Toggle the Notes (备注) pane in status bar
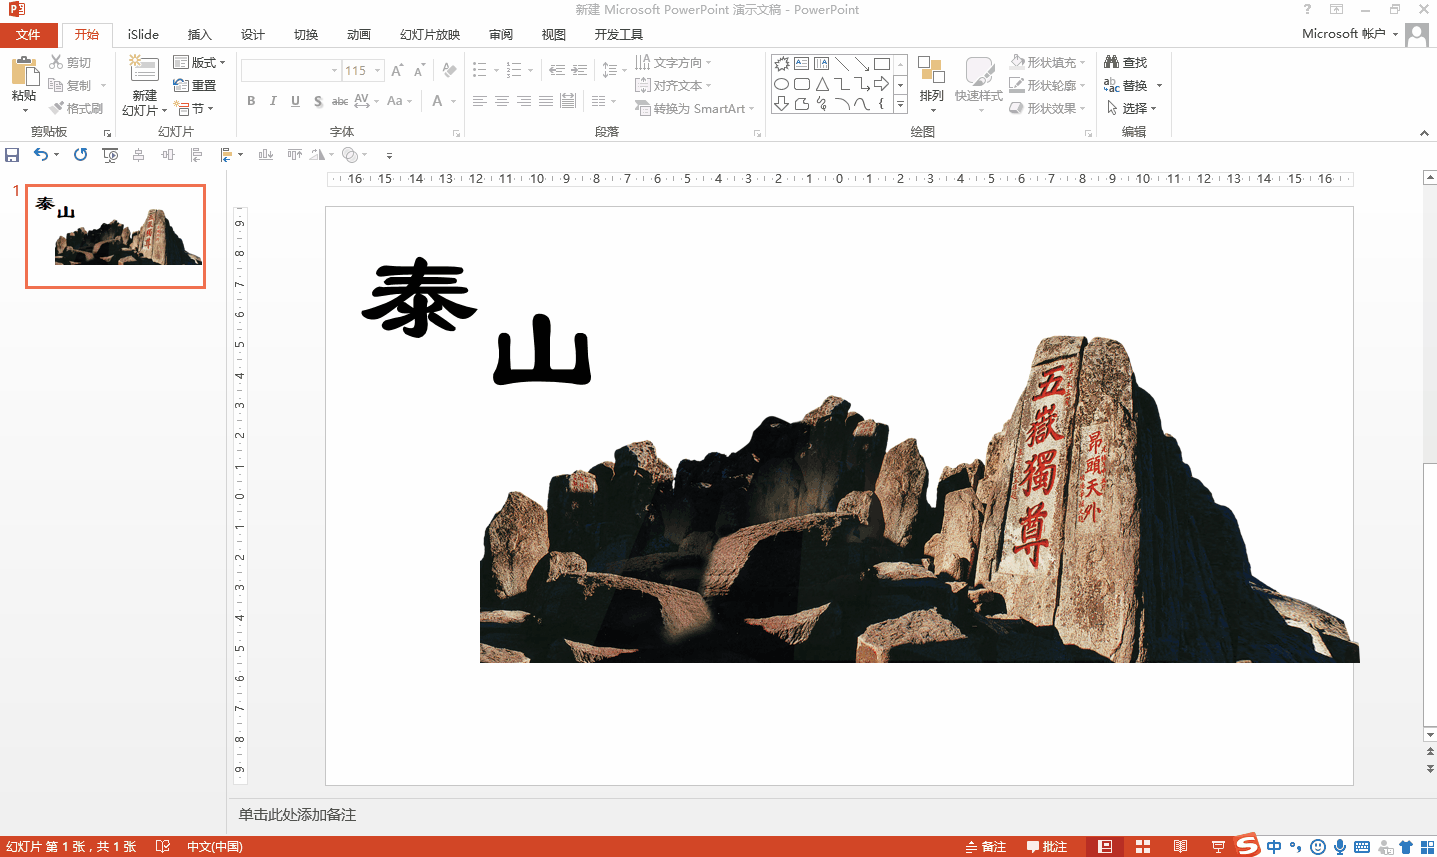Viewport: 1437px width, 857px height. [x=985, y=847]
